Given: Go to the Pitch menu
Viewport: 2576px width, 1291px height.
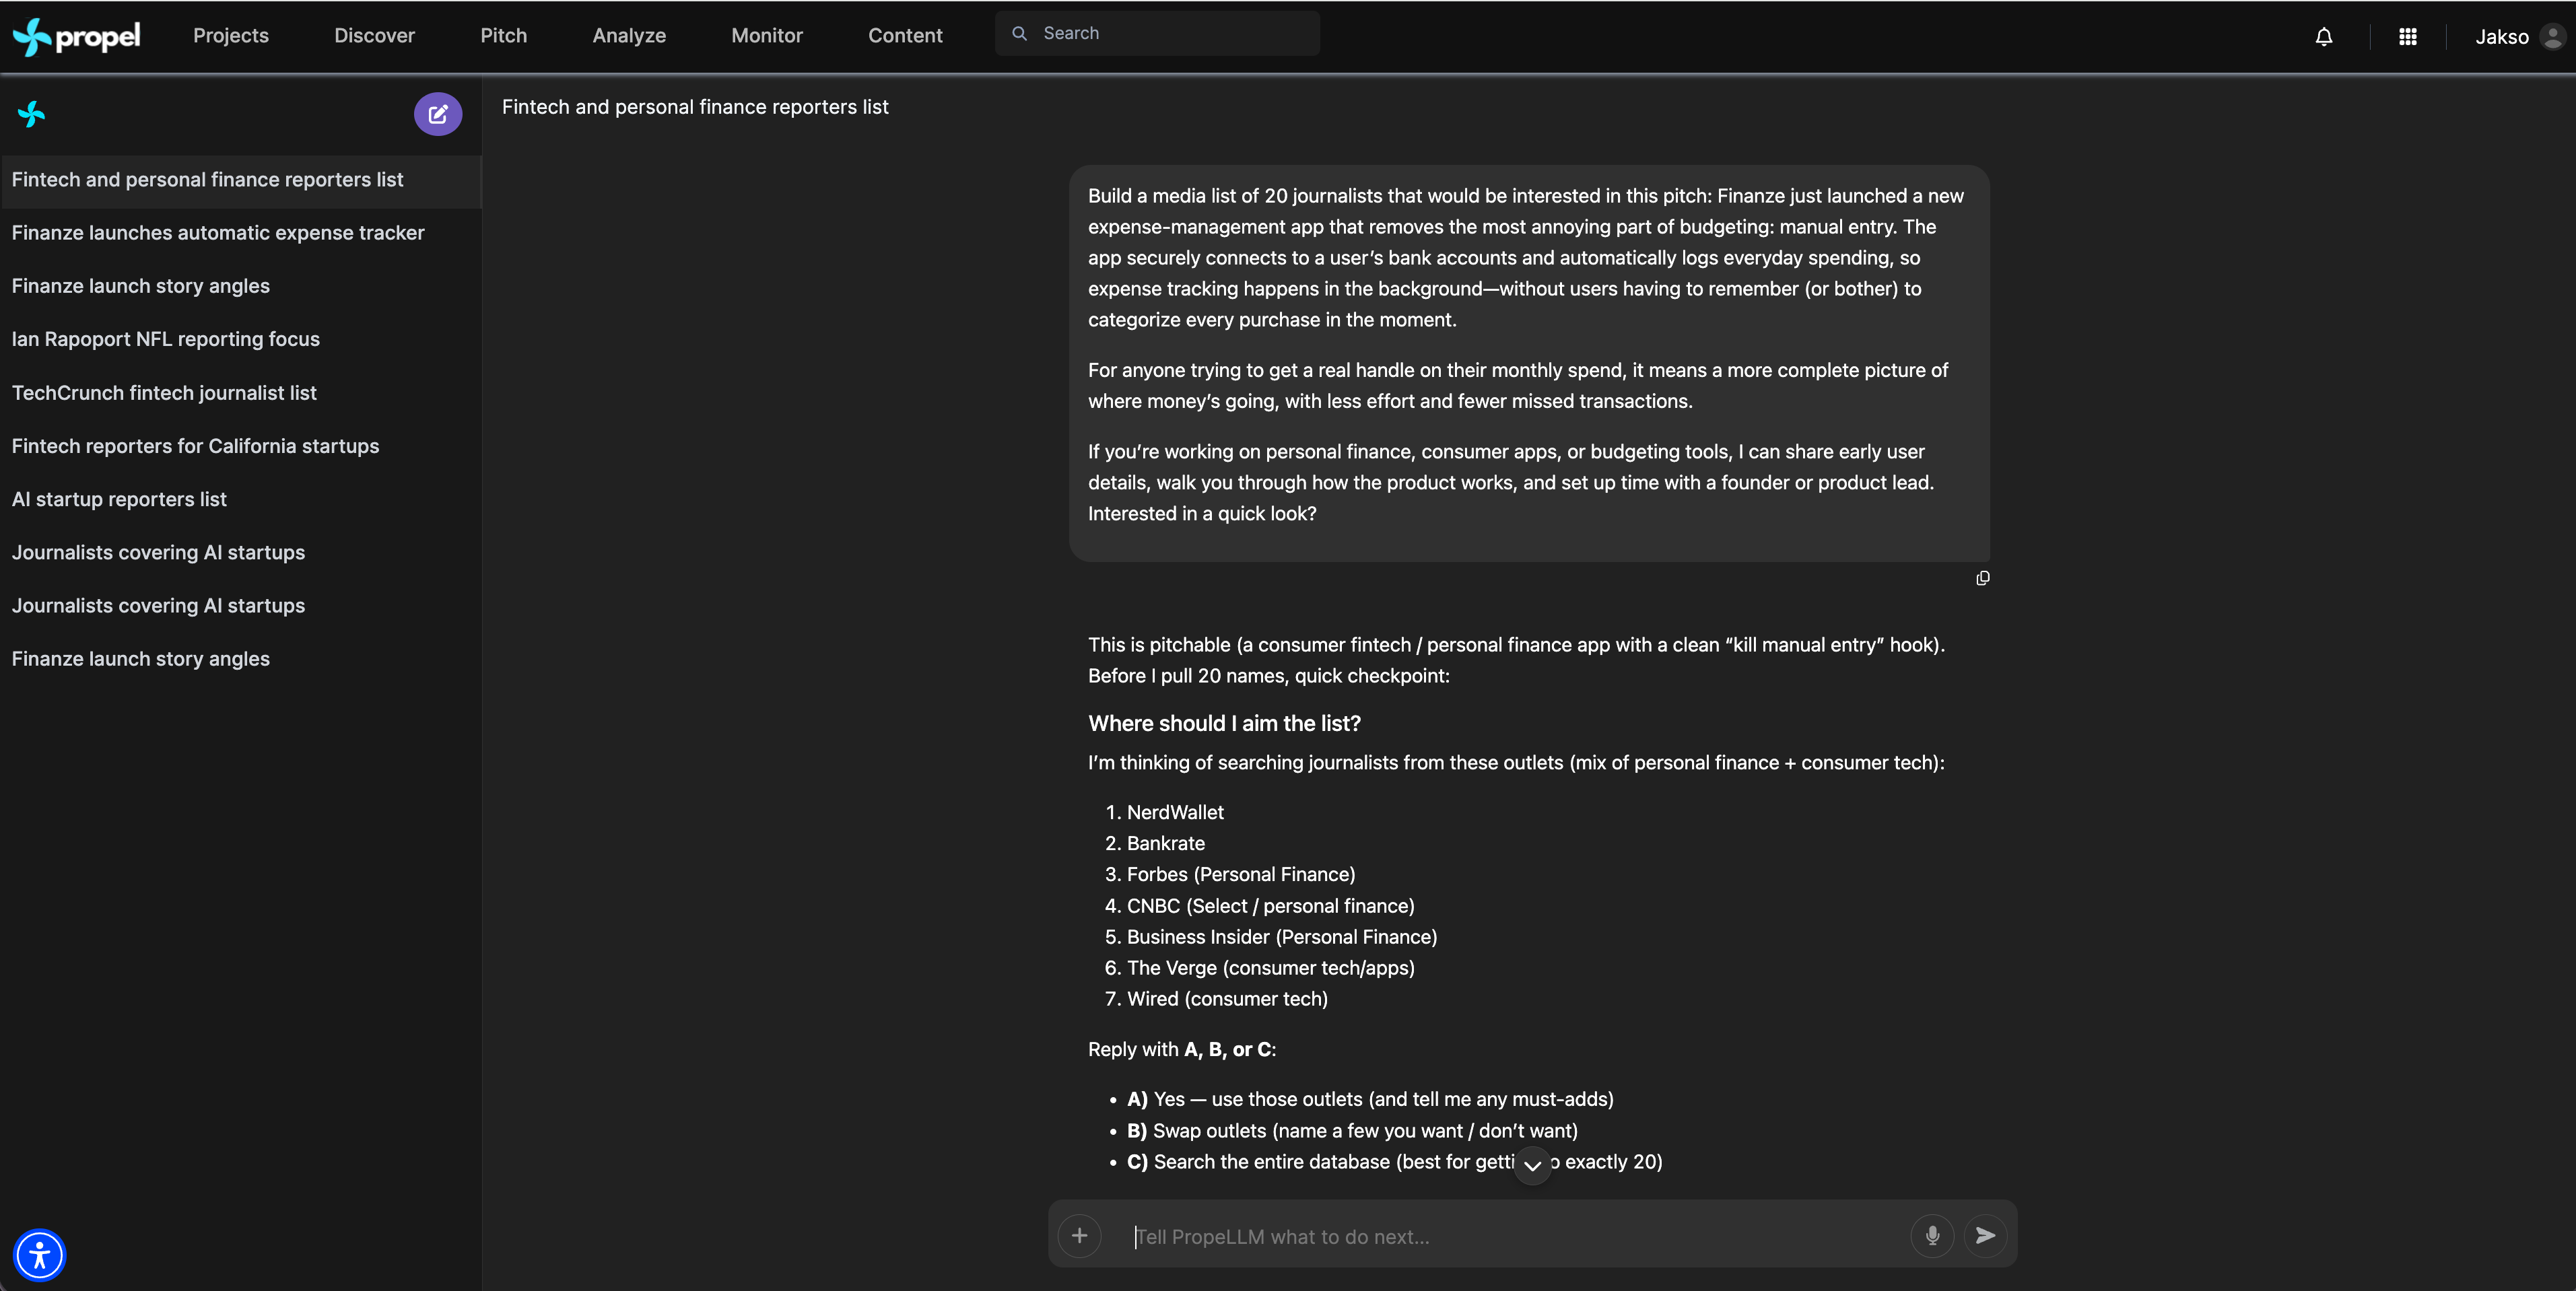Looking at the screenshot, I should (503, 36).
